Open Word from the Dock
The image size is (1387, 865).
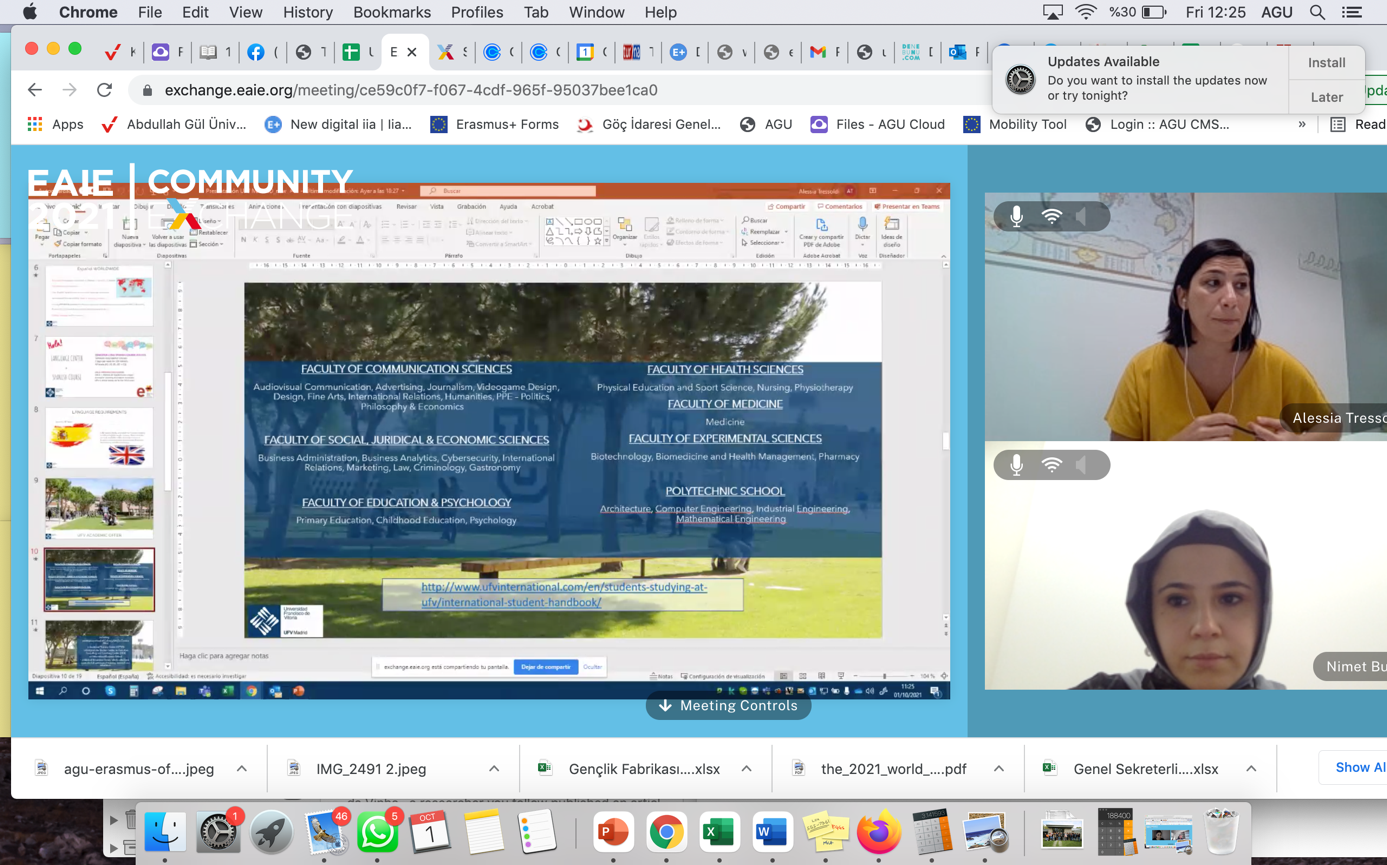pyautogui.click(x=772, y=832)
